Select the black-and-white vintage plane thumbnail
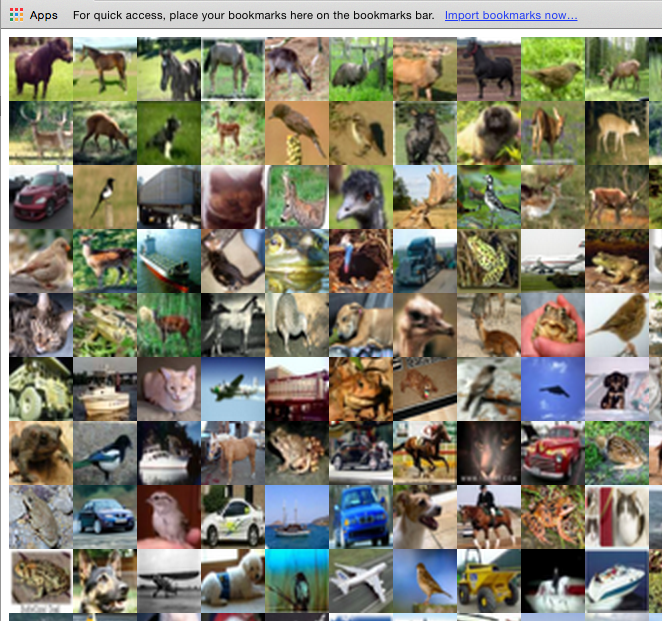The image size is (662, 621). (169, 581)
